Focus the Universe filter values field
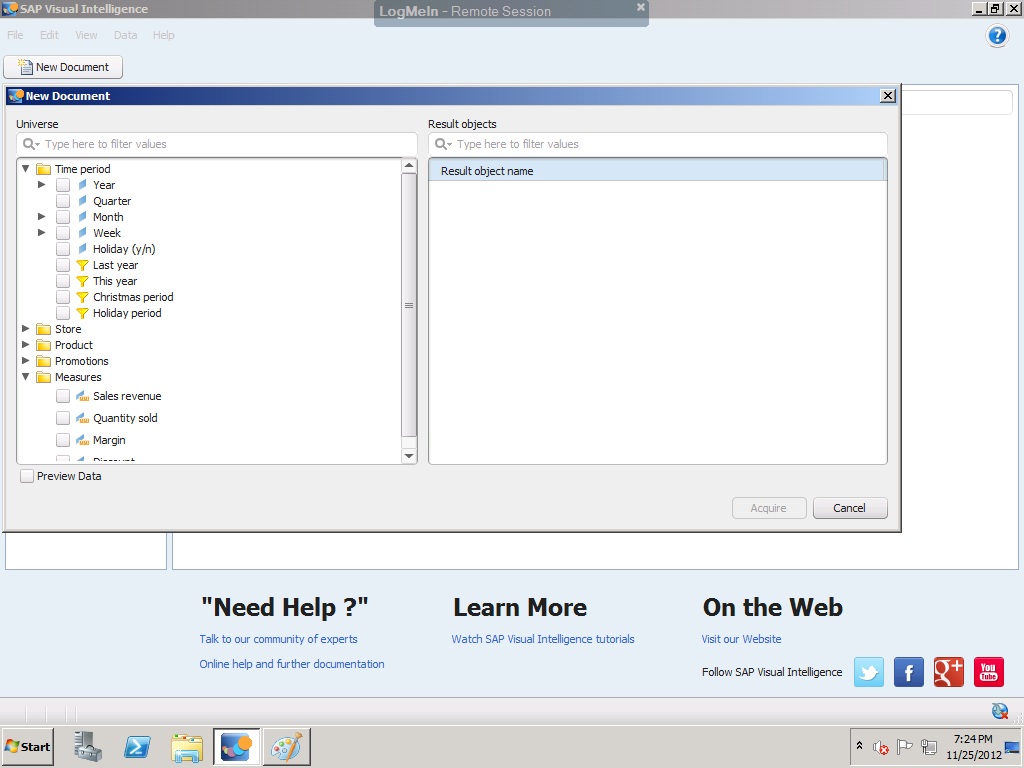 click(x=217, y=144)
